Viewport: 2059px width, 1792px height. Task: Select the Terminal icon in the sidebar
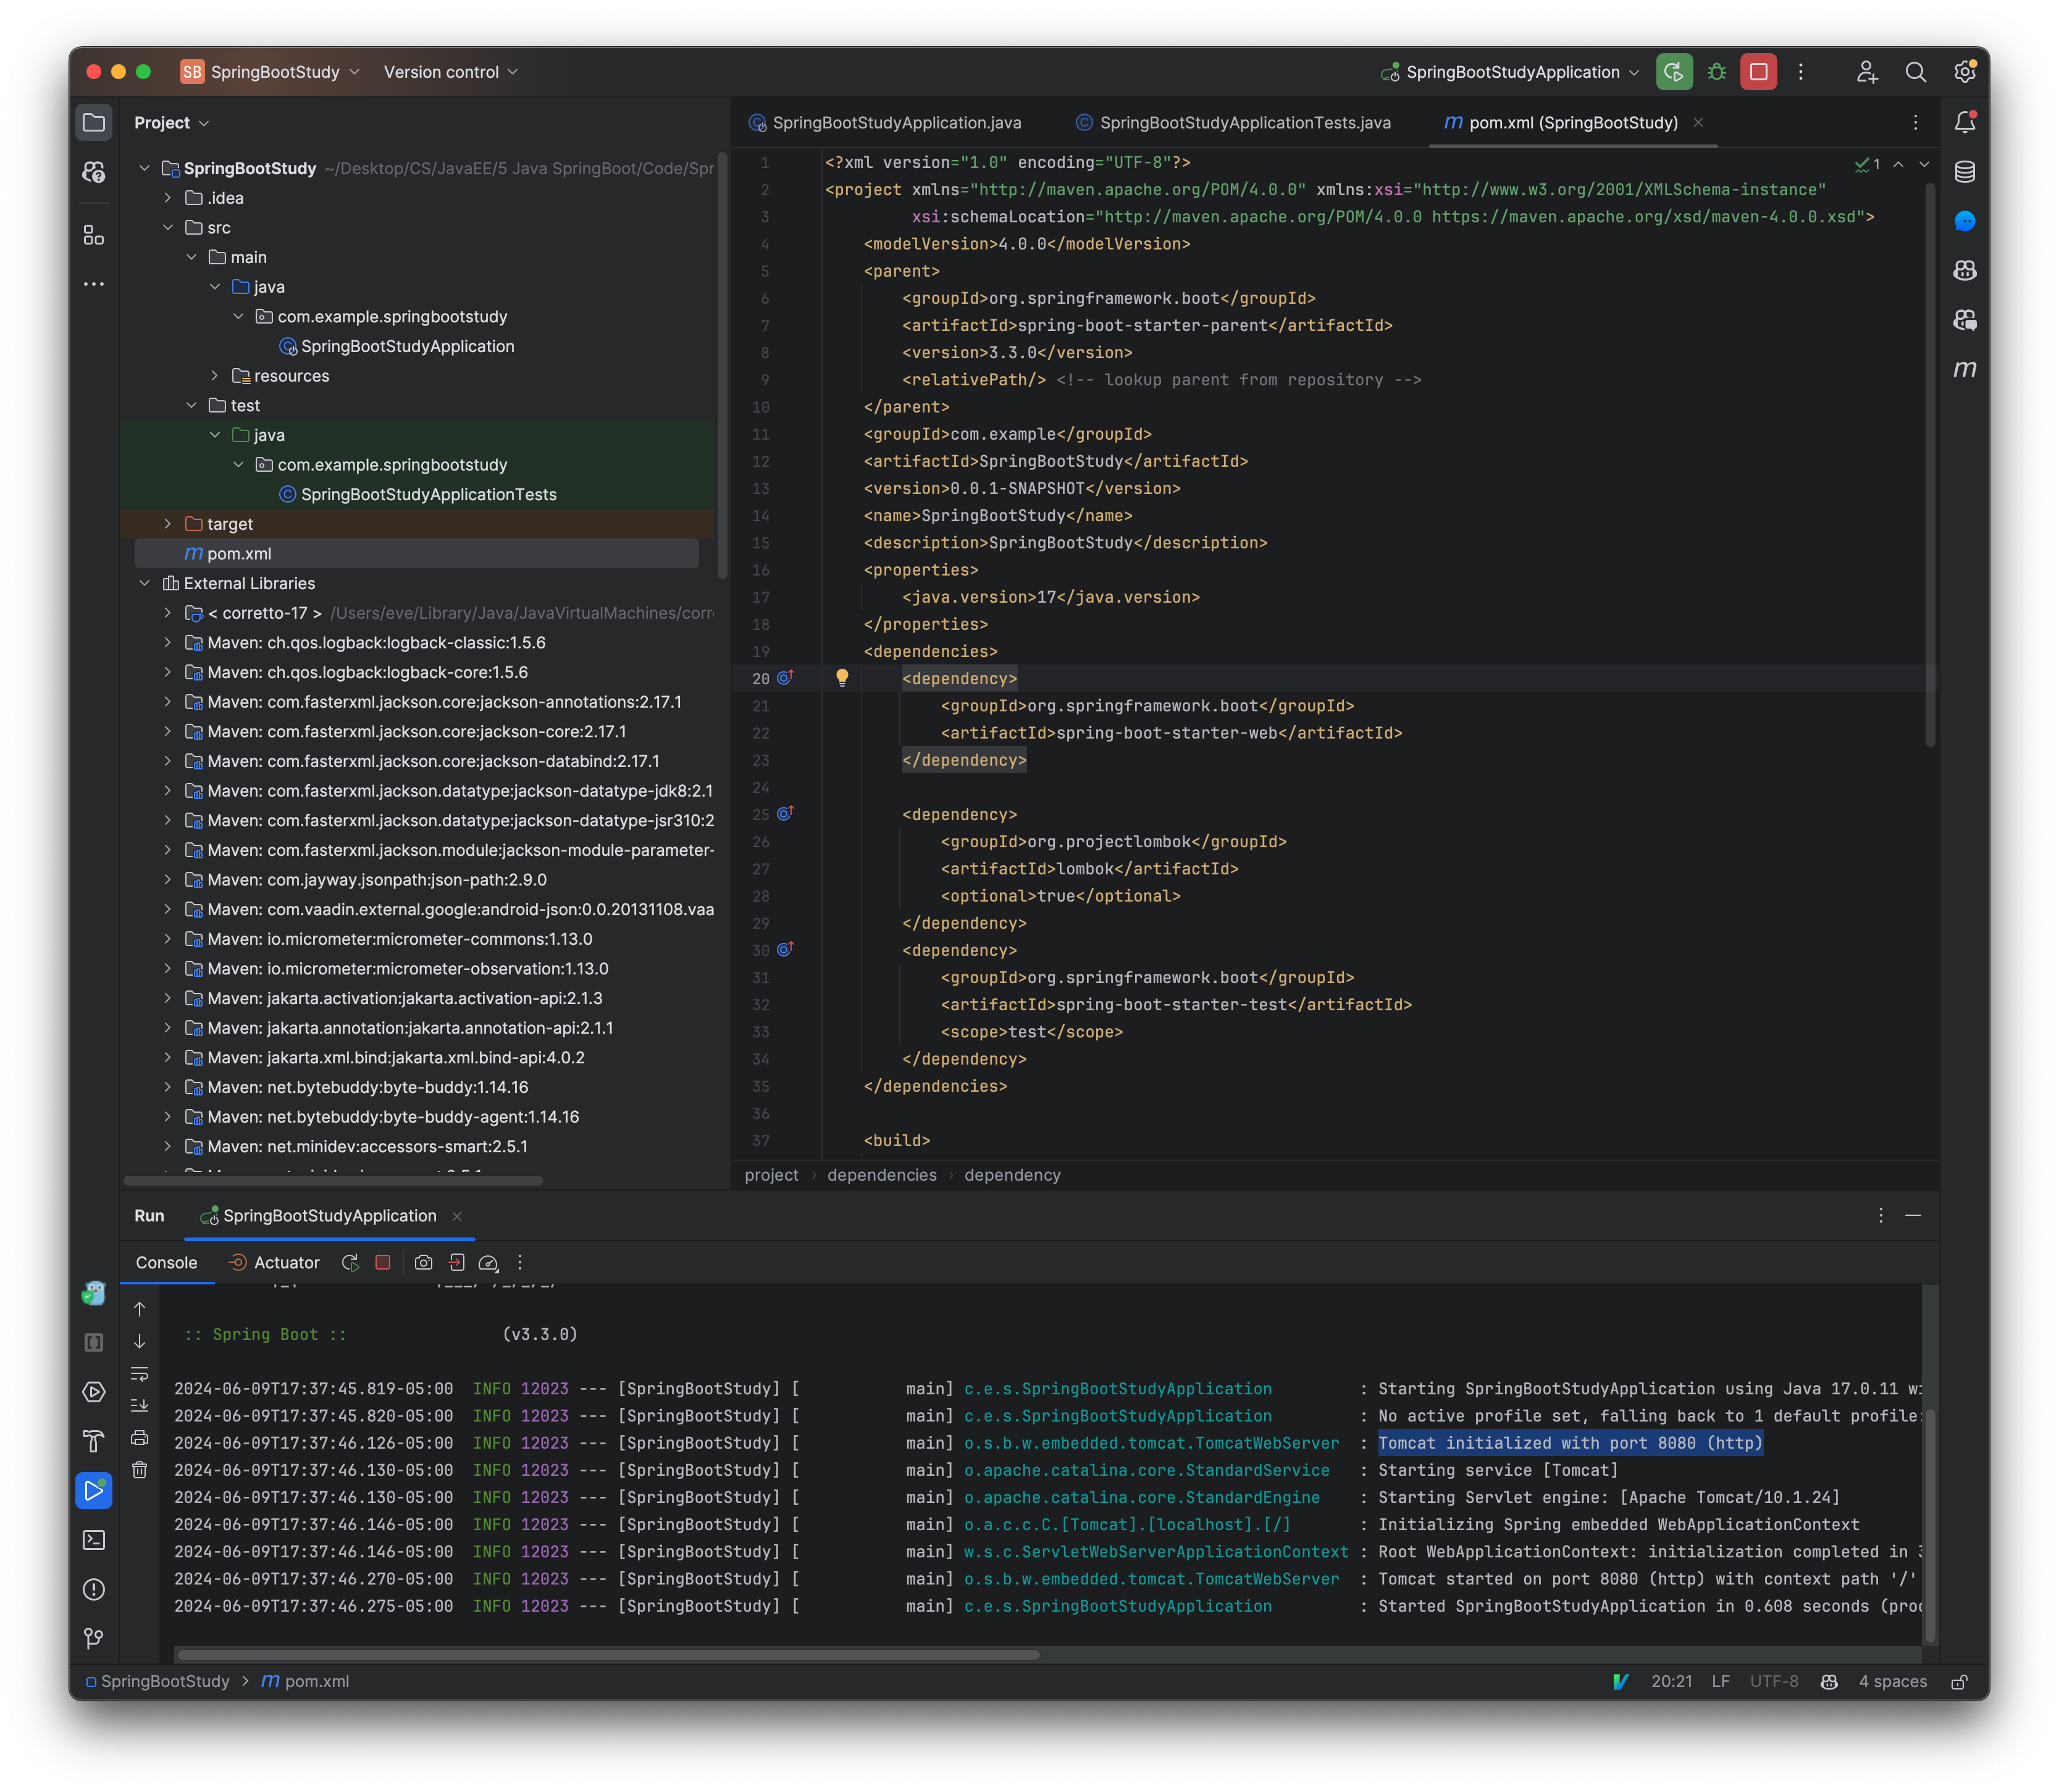94,1540
